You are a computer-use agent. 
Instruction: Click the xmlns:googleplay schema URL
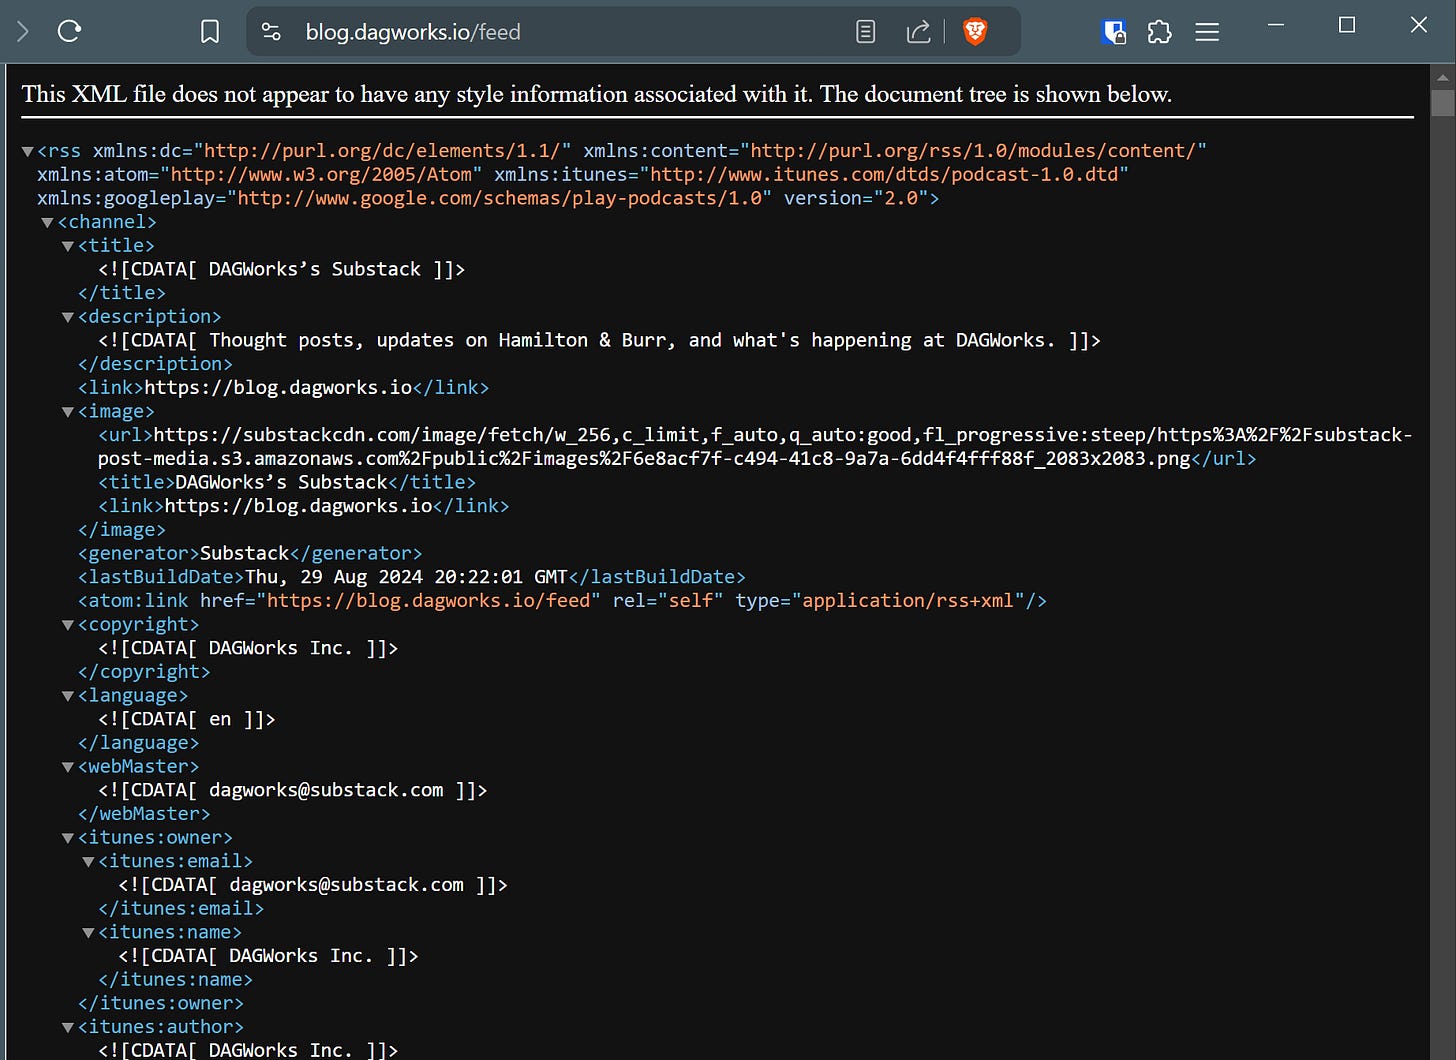coord(499,198)
